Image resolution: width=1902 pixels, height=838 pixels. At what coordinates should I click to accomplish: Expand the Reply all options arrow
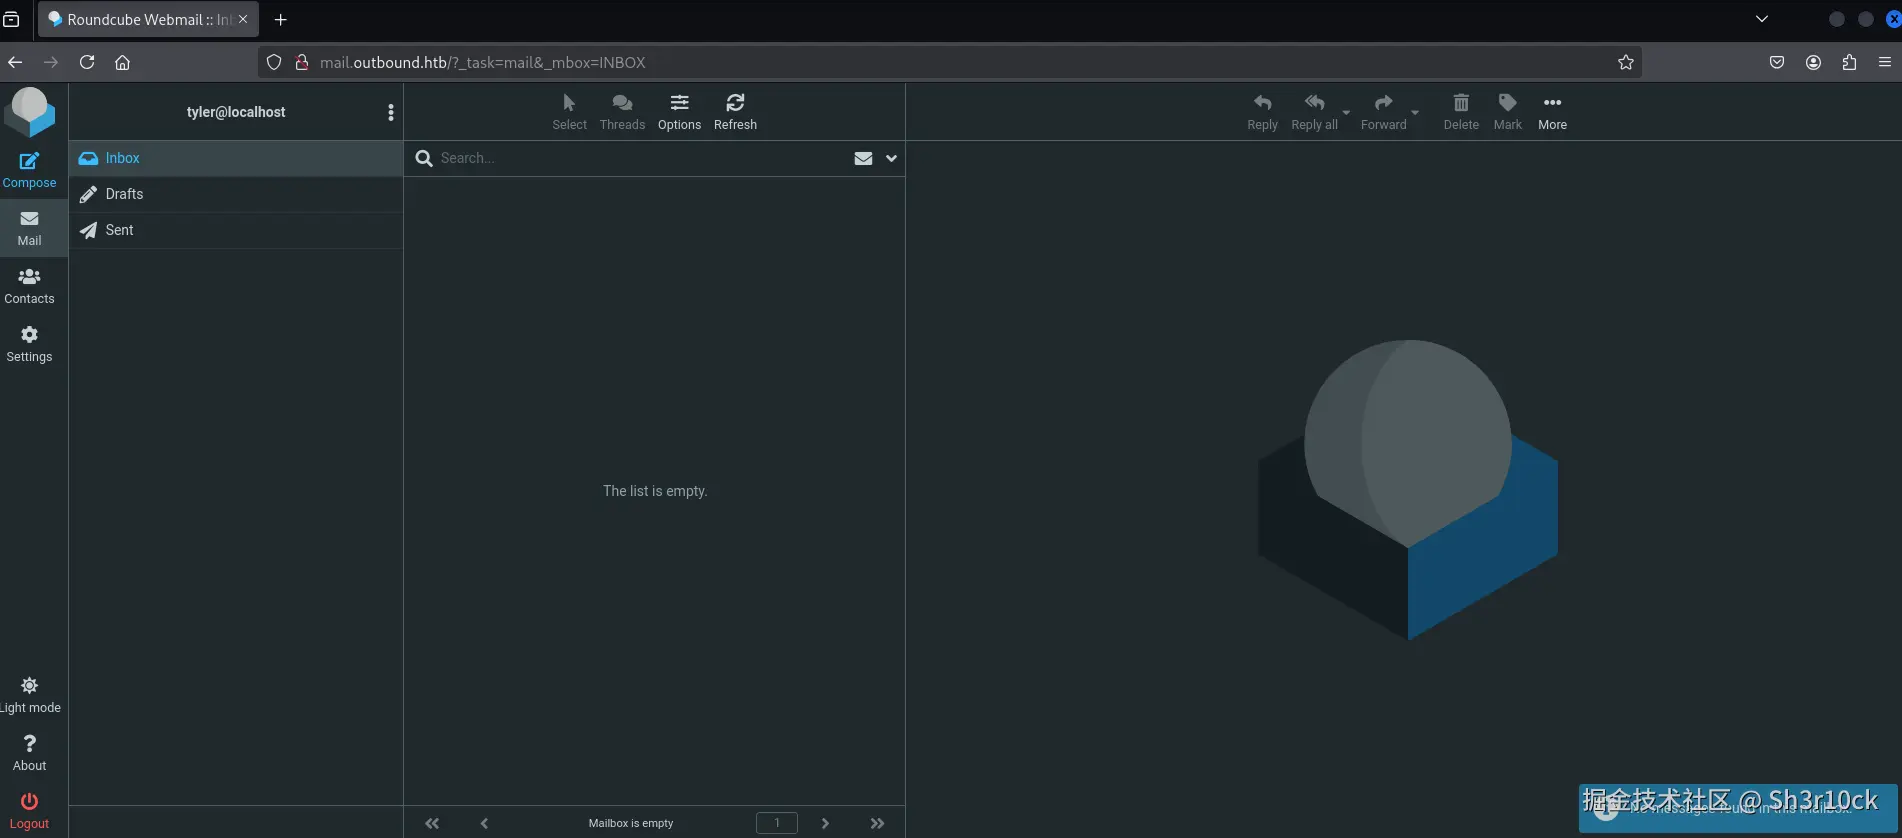1346,112
